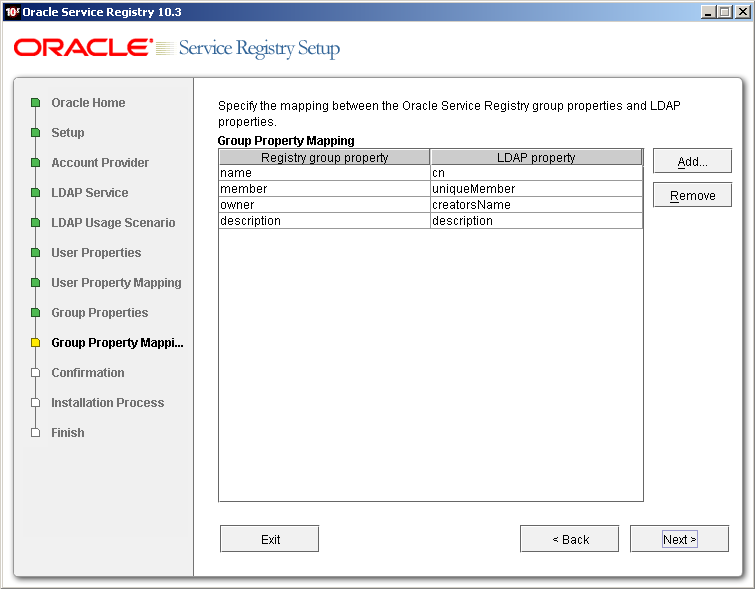Click the Oracle Service Registry title bar icon

click(x=12, y=12)
